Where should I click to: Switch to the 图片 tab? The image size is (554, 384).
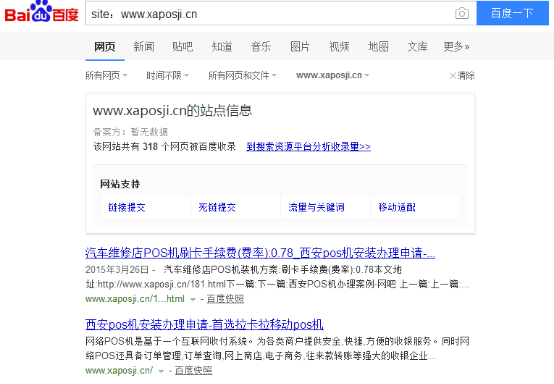[x=300, y=46]
